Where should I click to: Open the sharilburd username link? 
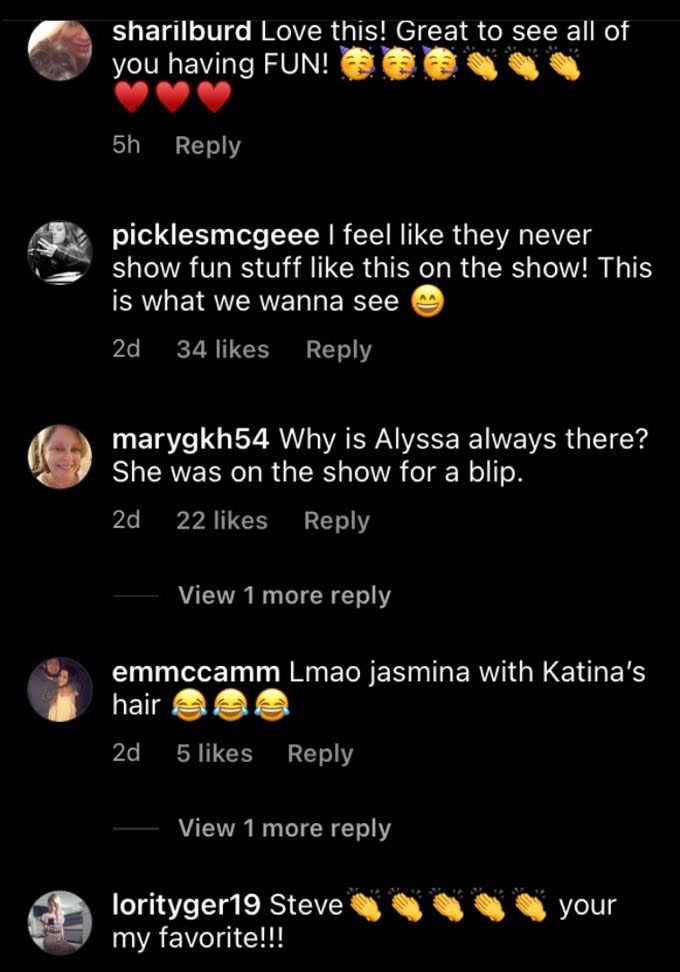tap(182, 32)
